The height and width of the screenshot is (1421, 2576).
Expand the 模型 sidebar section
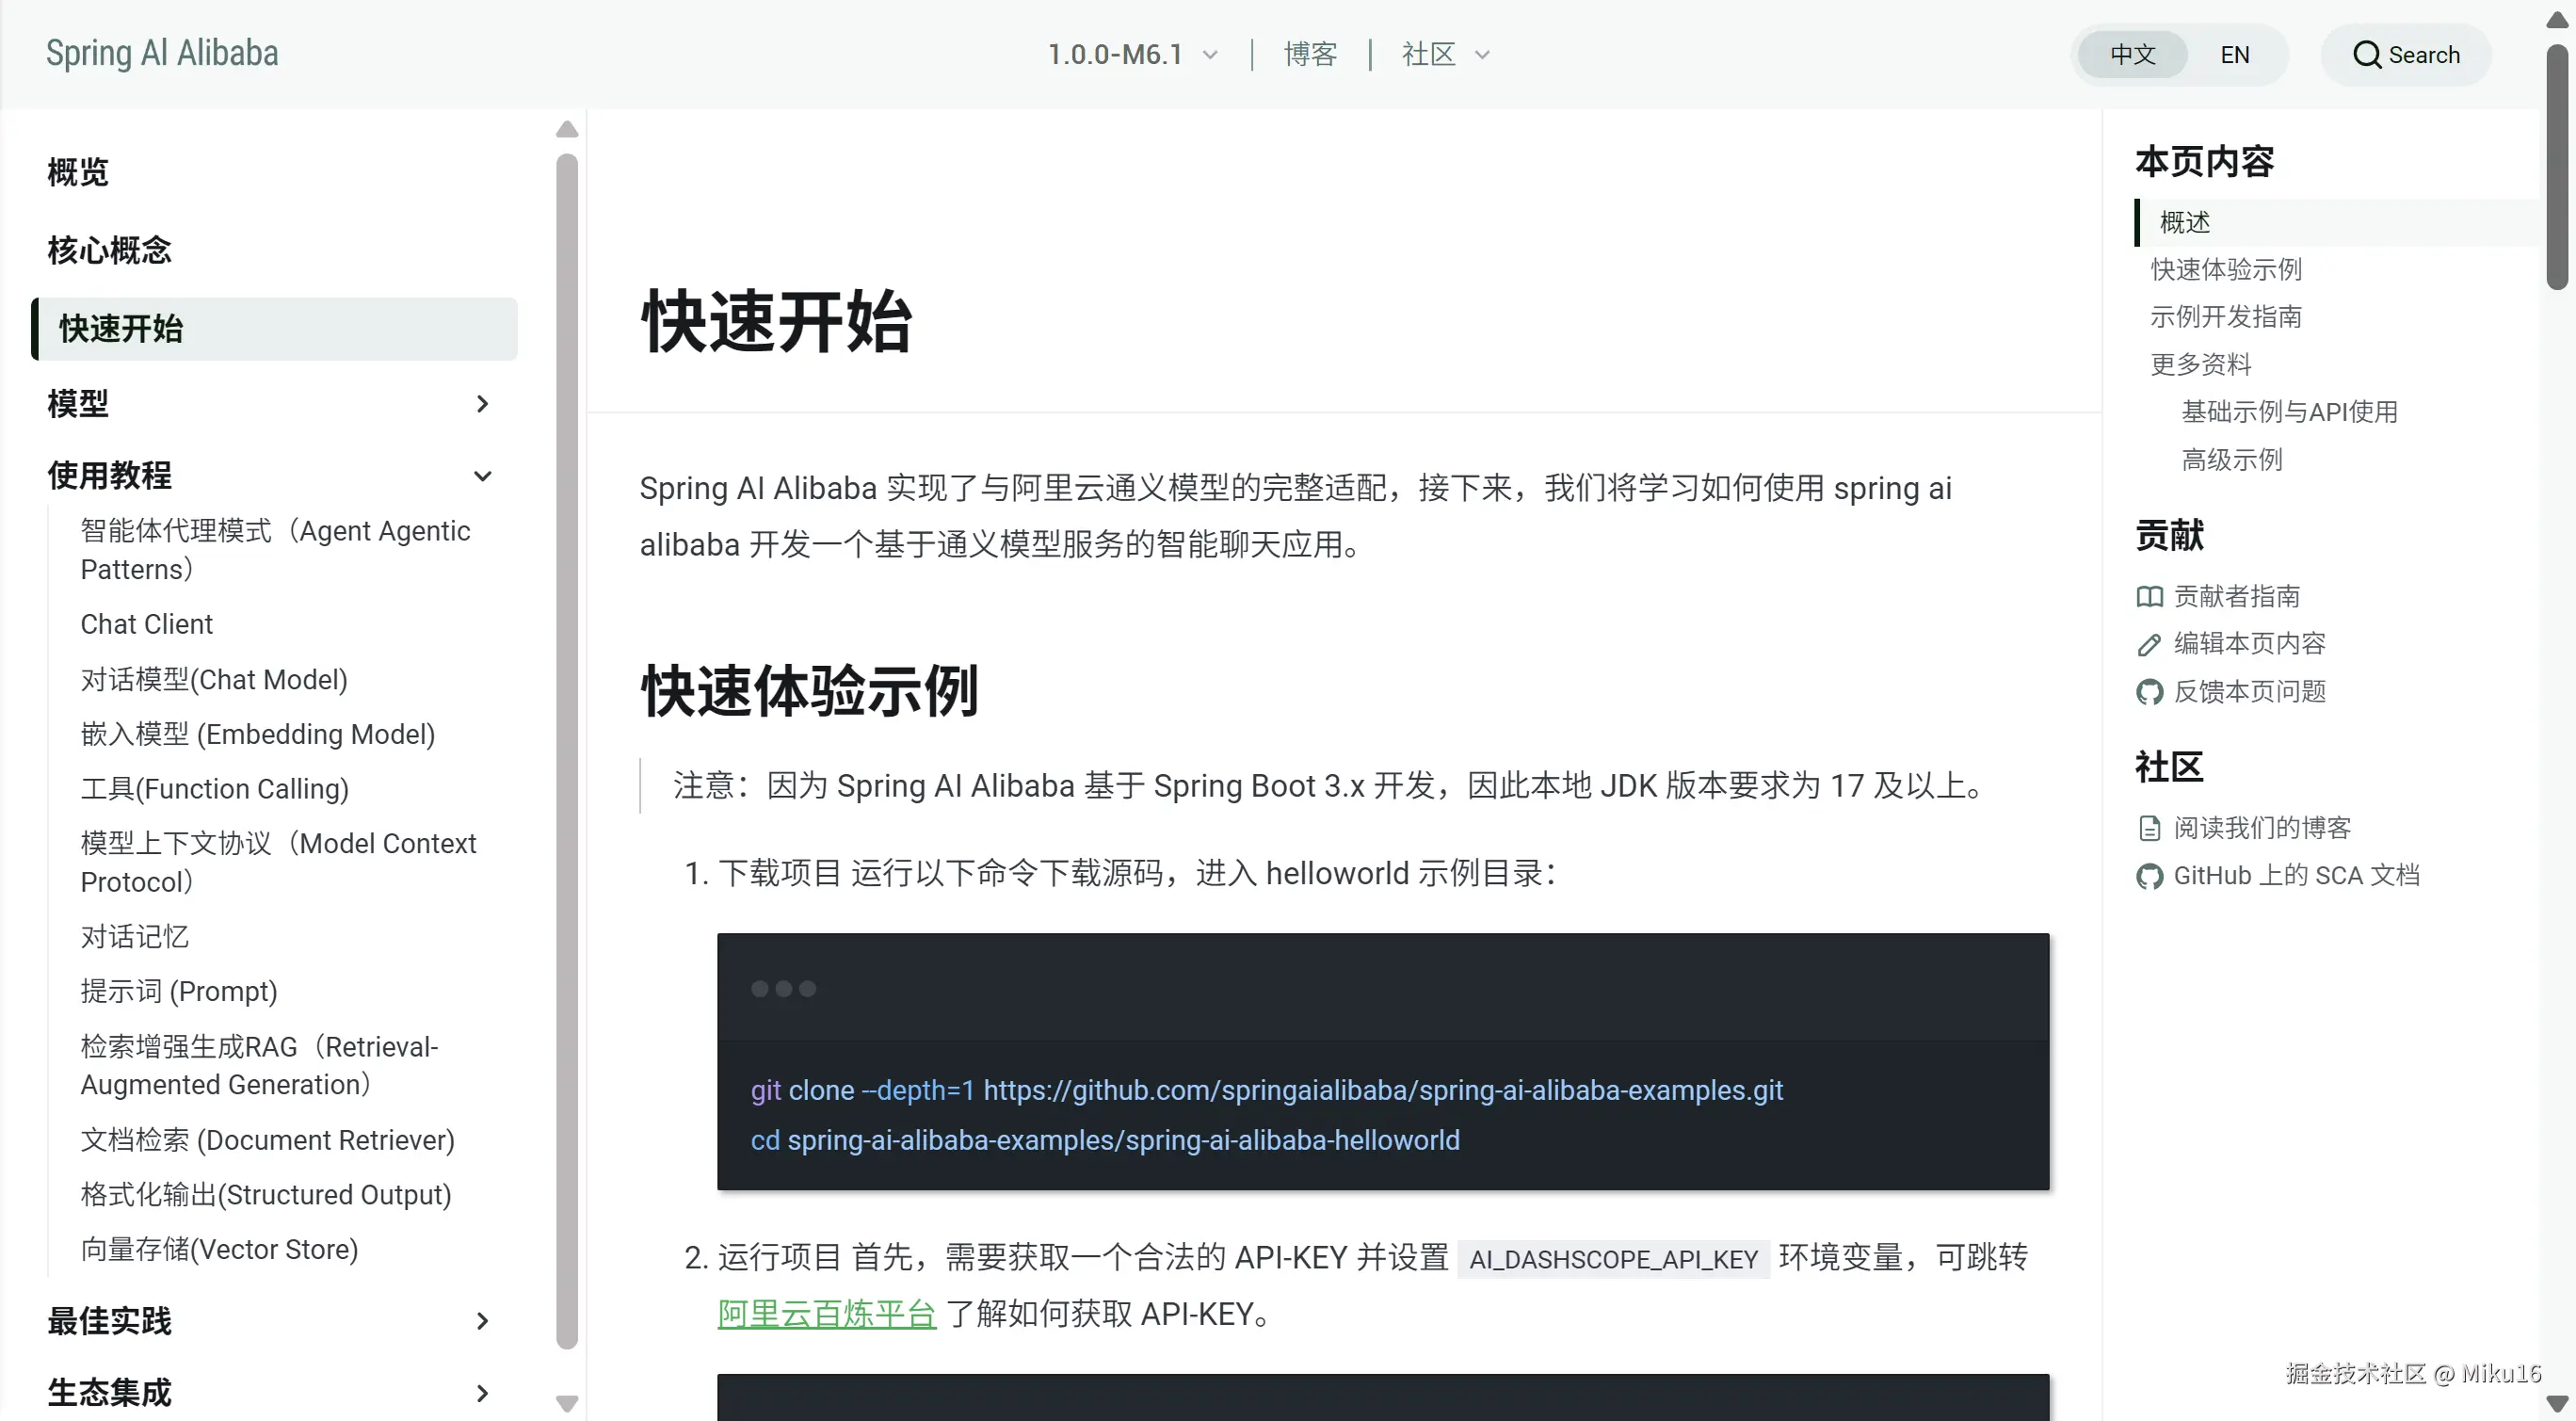pyautogui.click(x=482, y=404)
